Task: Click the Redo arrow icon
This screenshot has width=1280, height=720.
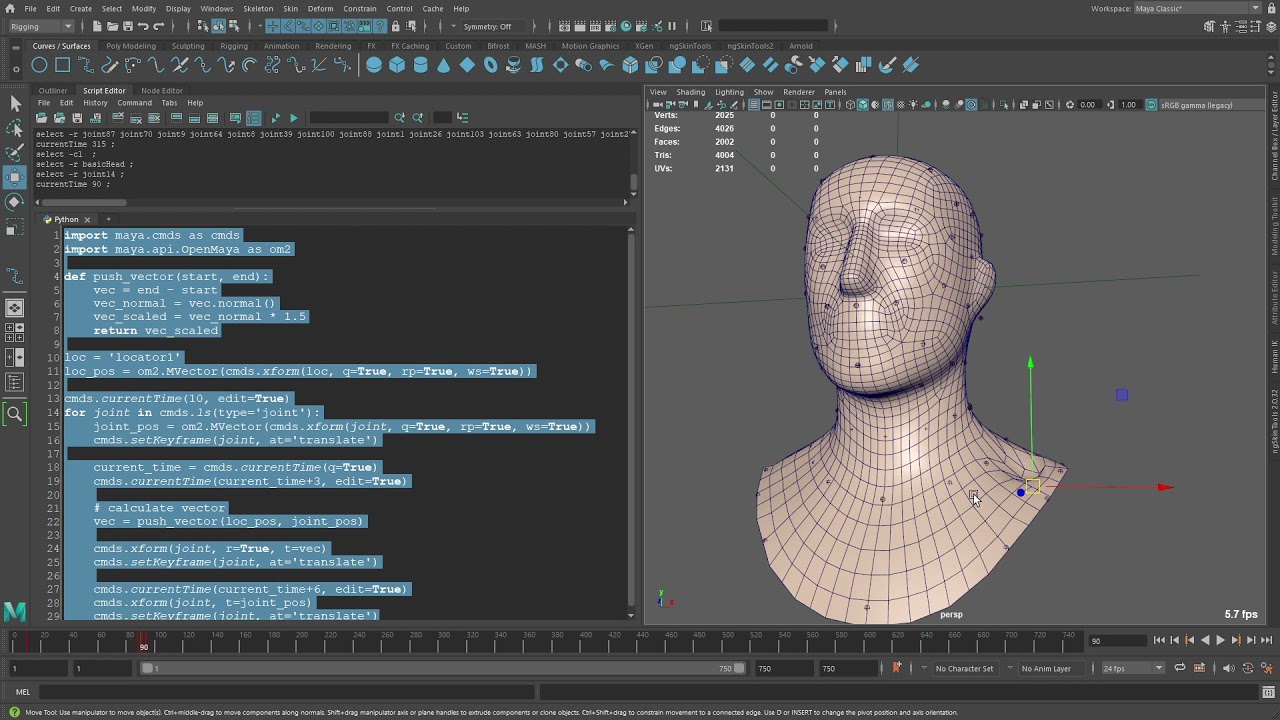Action: (x=158, y=26)
